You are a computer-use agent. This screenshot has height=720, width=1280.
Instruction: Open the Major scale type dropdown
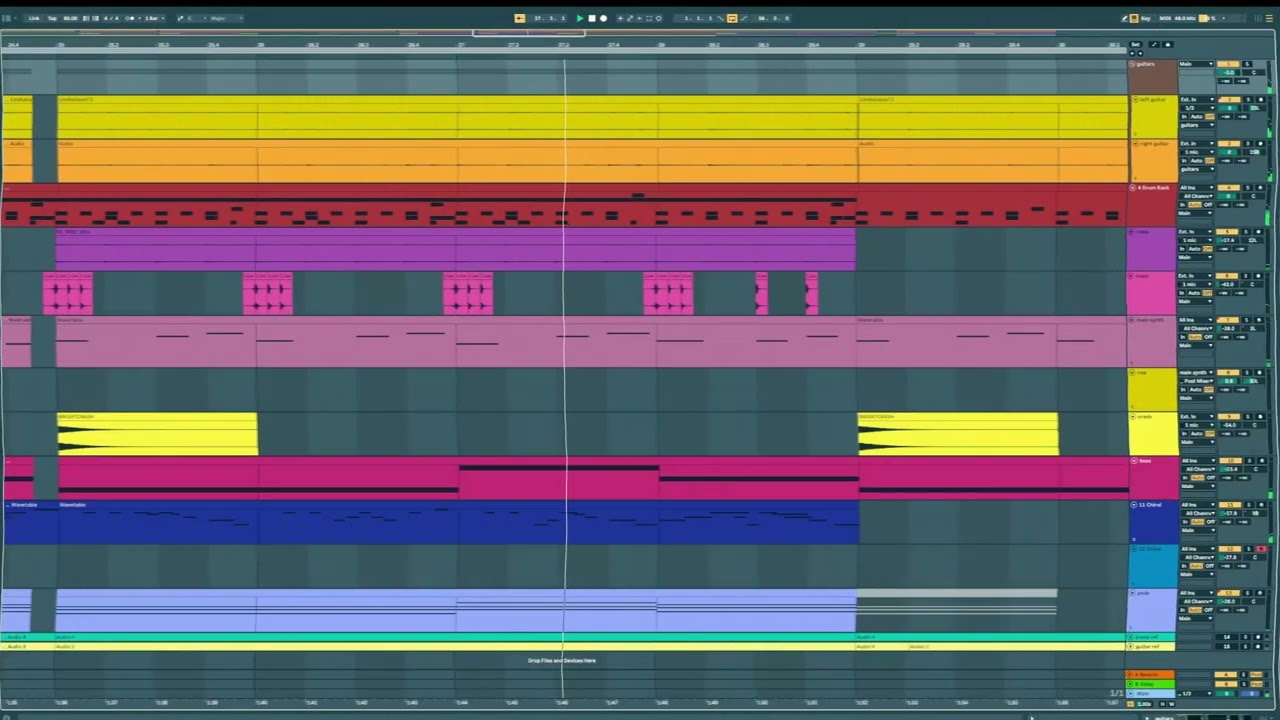pos(226,18)
